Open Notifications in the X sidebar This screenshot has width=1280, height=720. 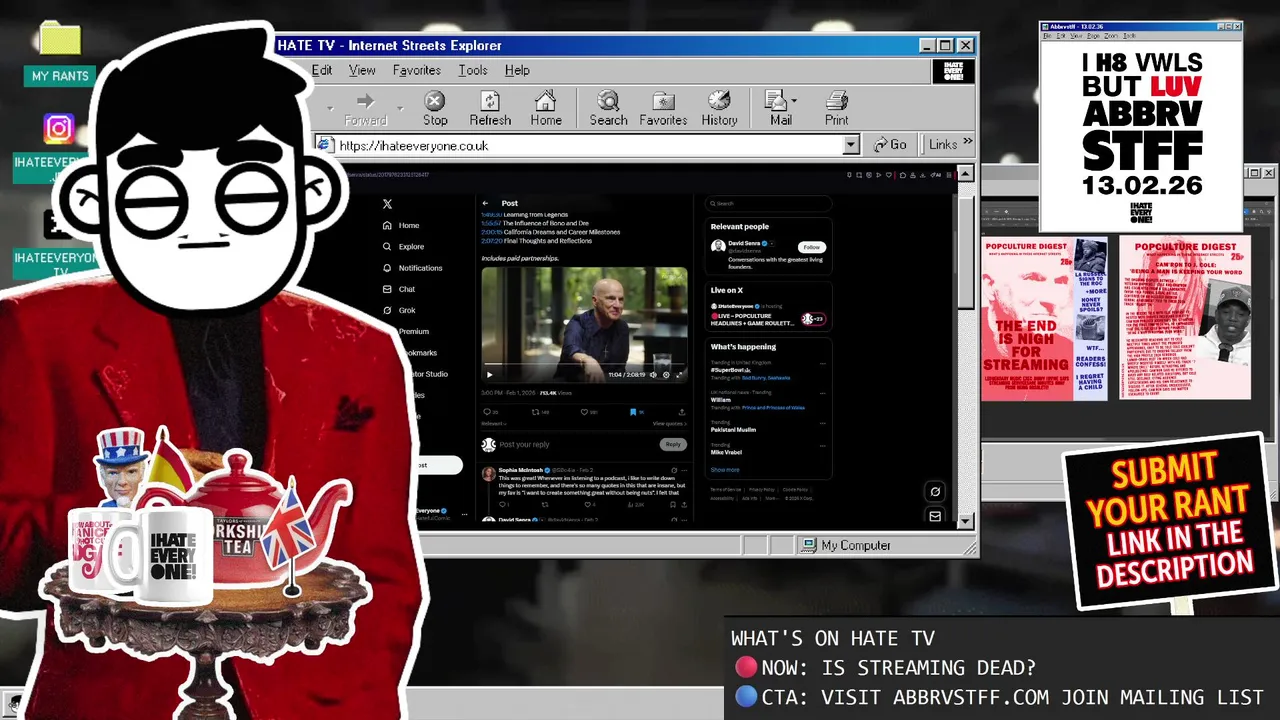point(412,268)
